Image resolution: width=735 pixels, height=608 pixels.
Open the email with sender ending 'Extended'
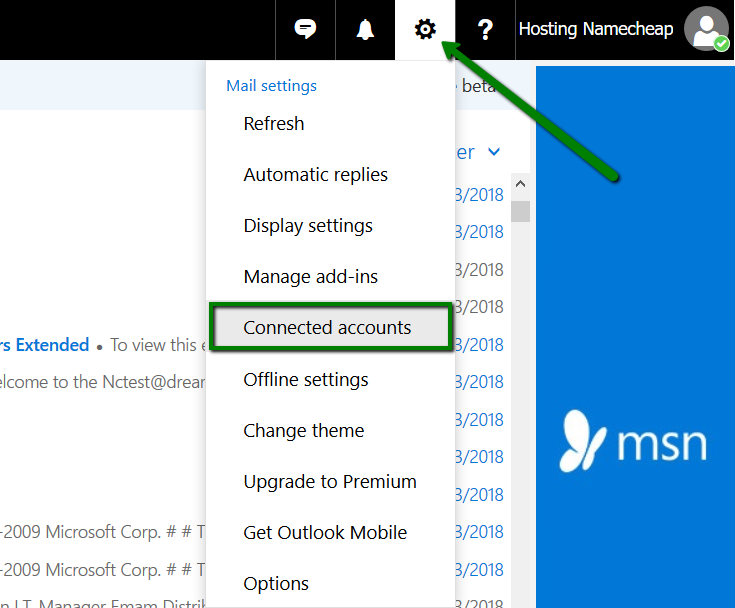102,345
